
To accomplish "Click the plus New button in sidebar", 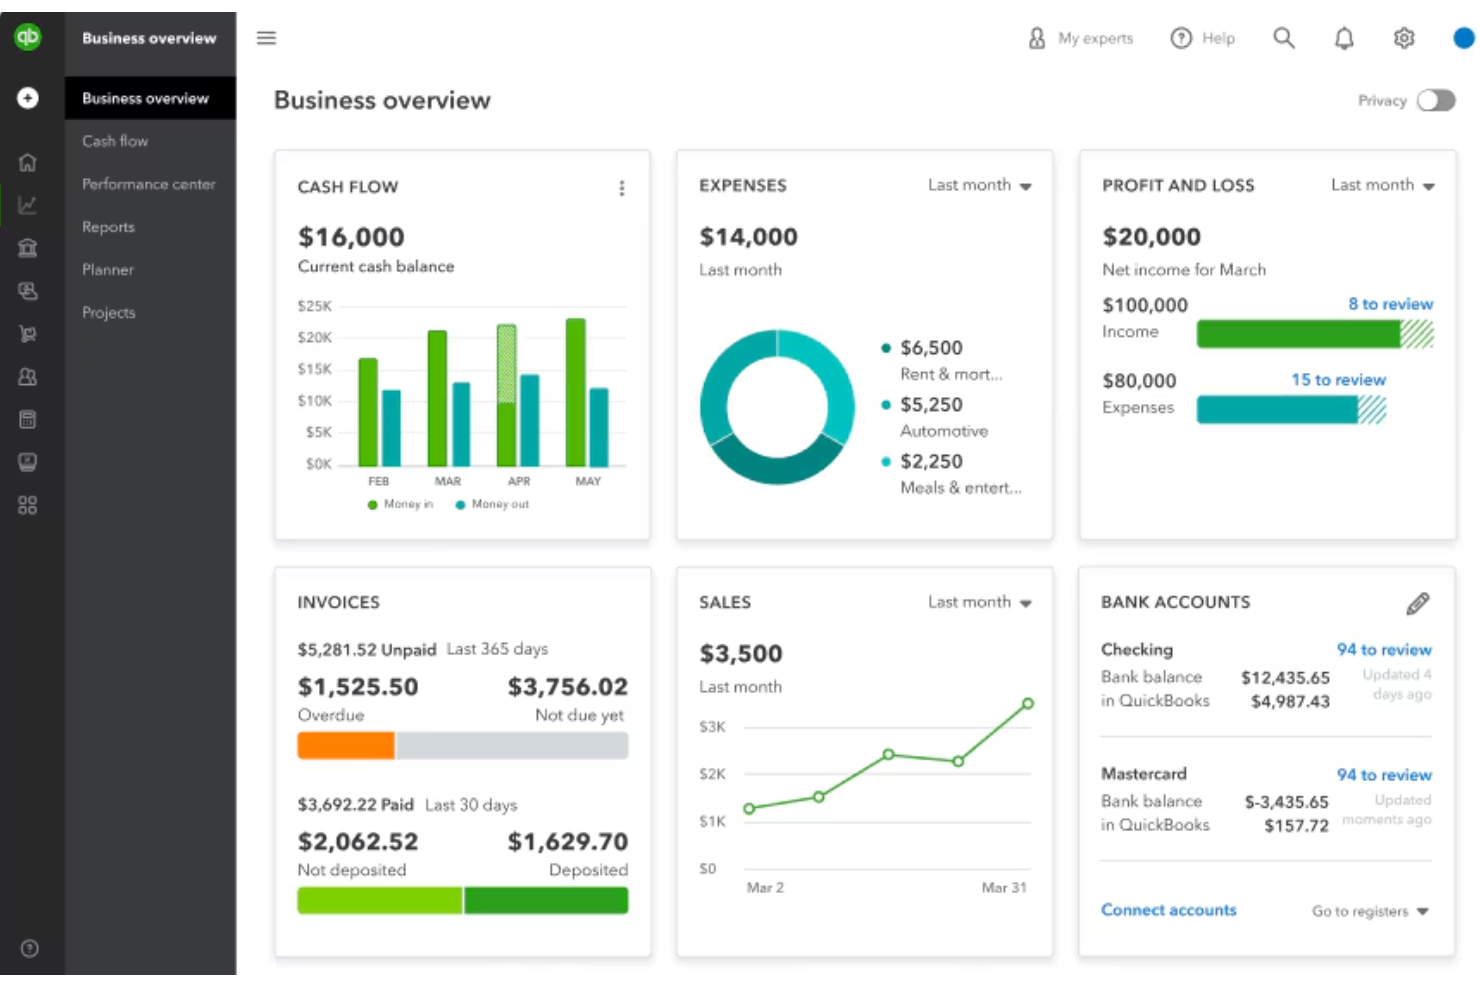I will click(28, 98).
